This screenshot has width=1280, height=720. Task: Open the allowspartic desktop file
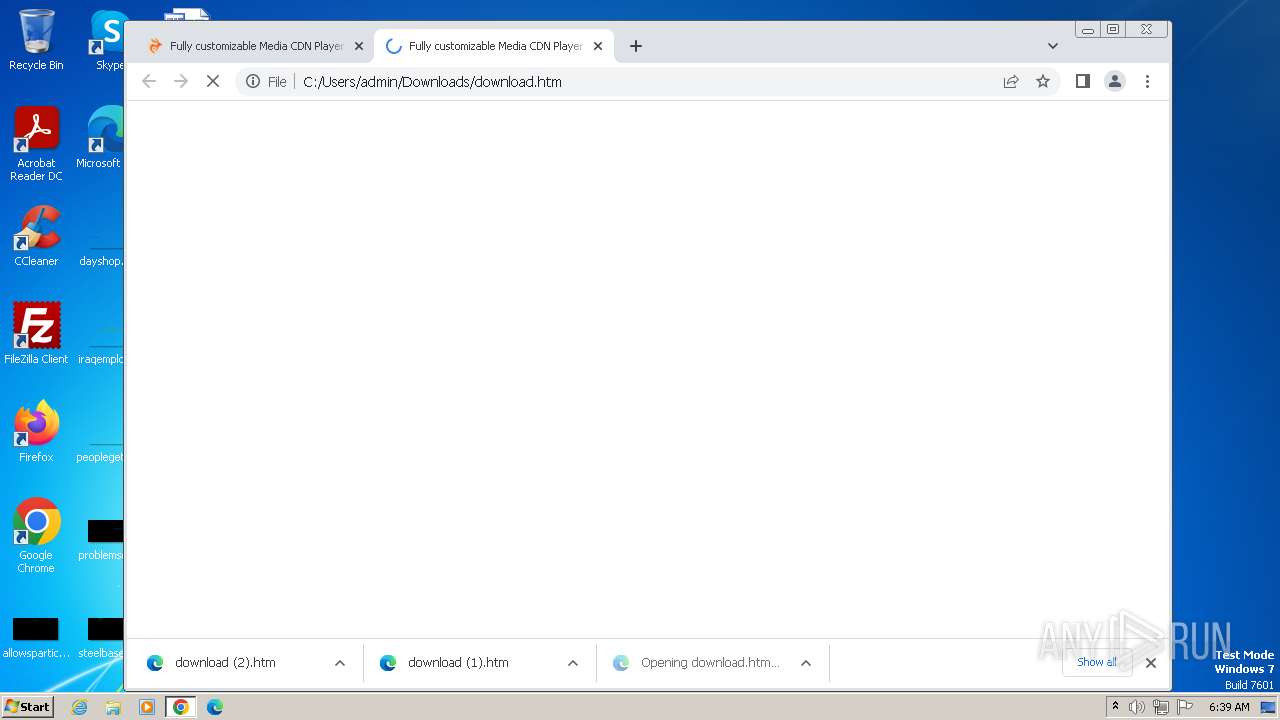36,638
